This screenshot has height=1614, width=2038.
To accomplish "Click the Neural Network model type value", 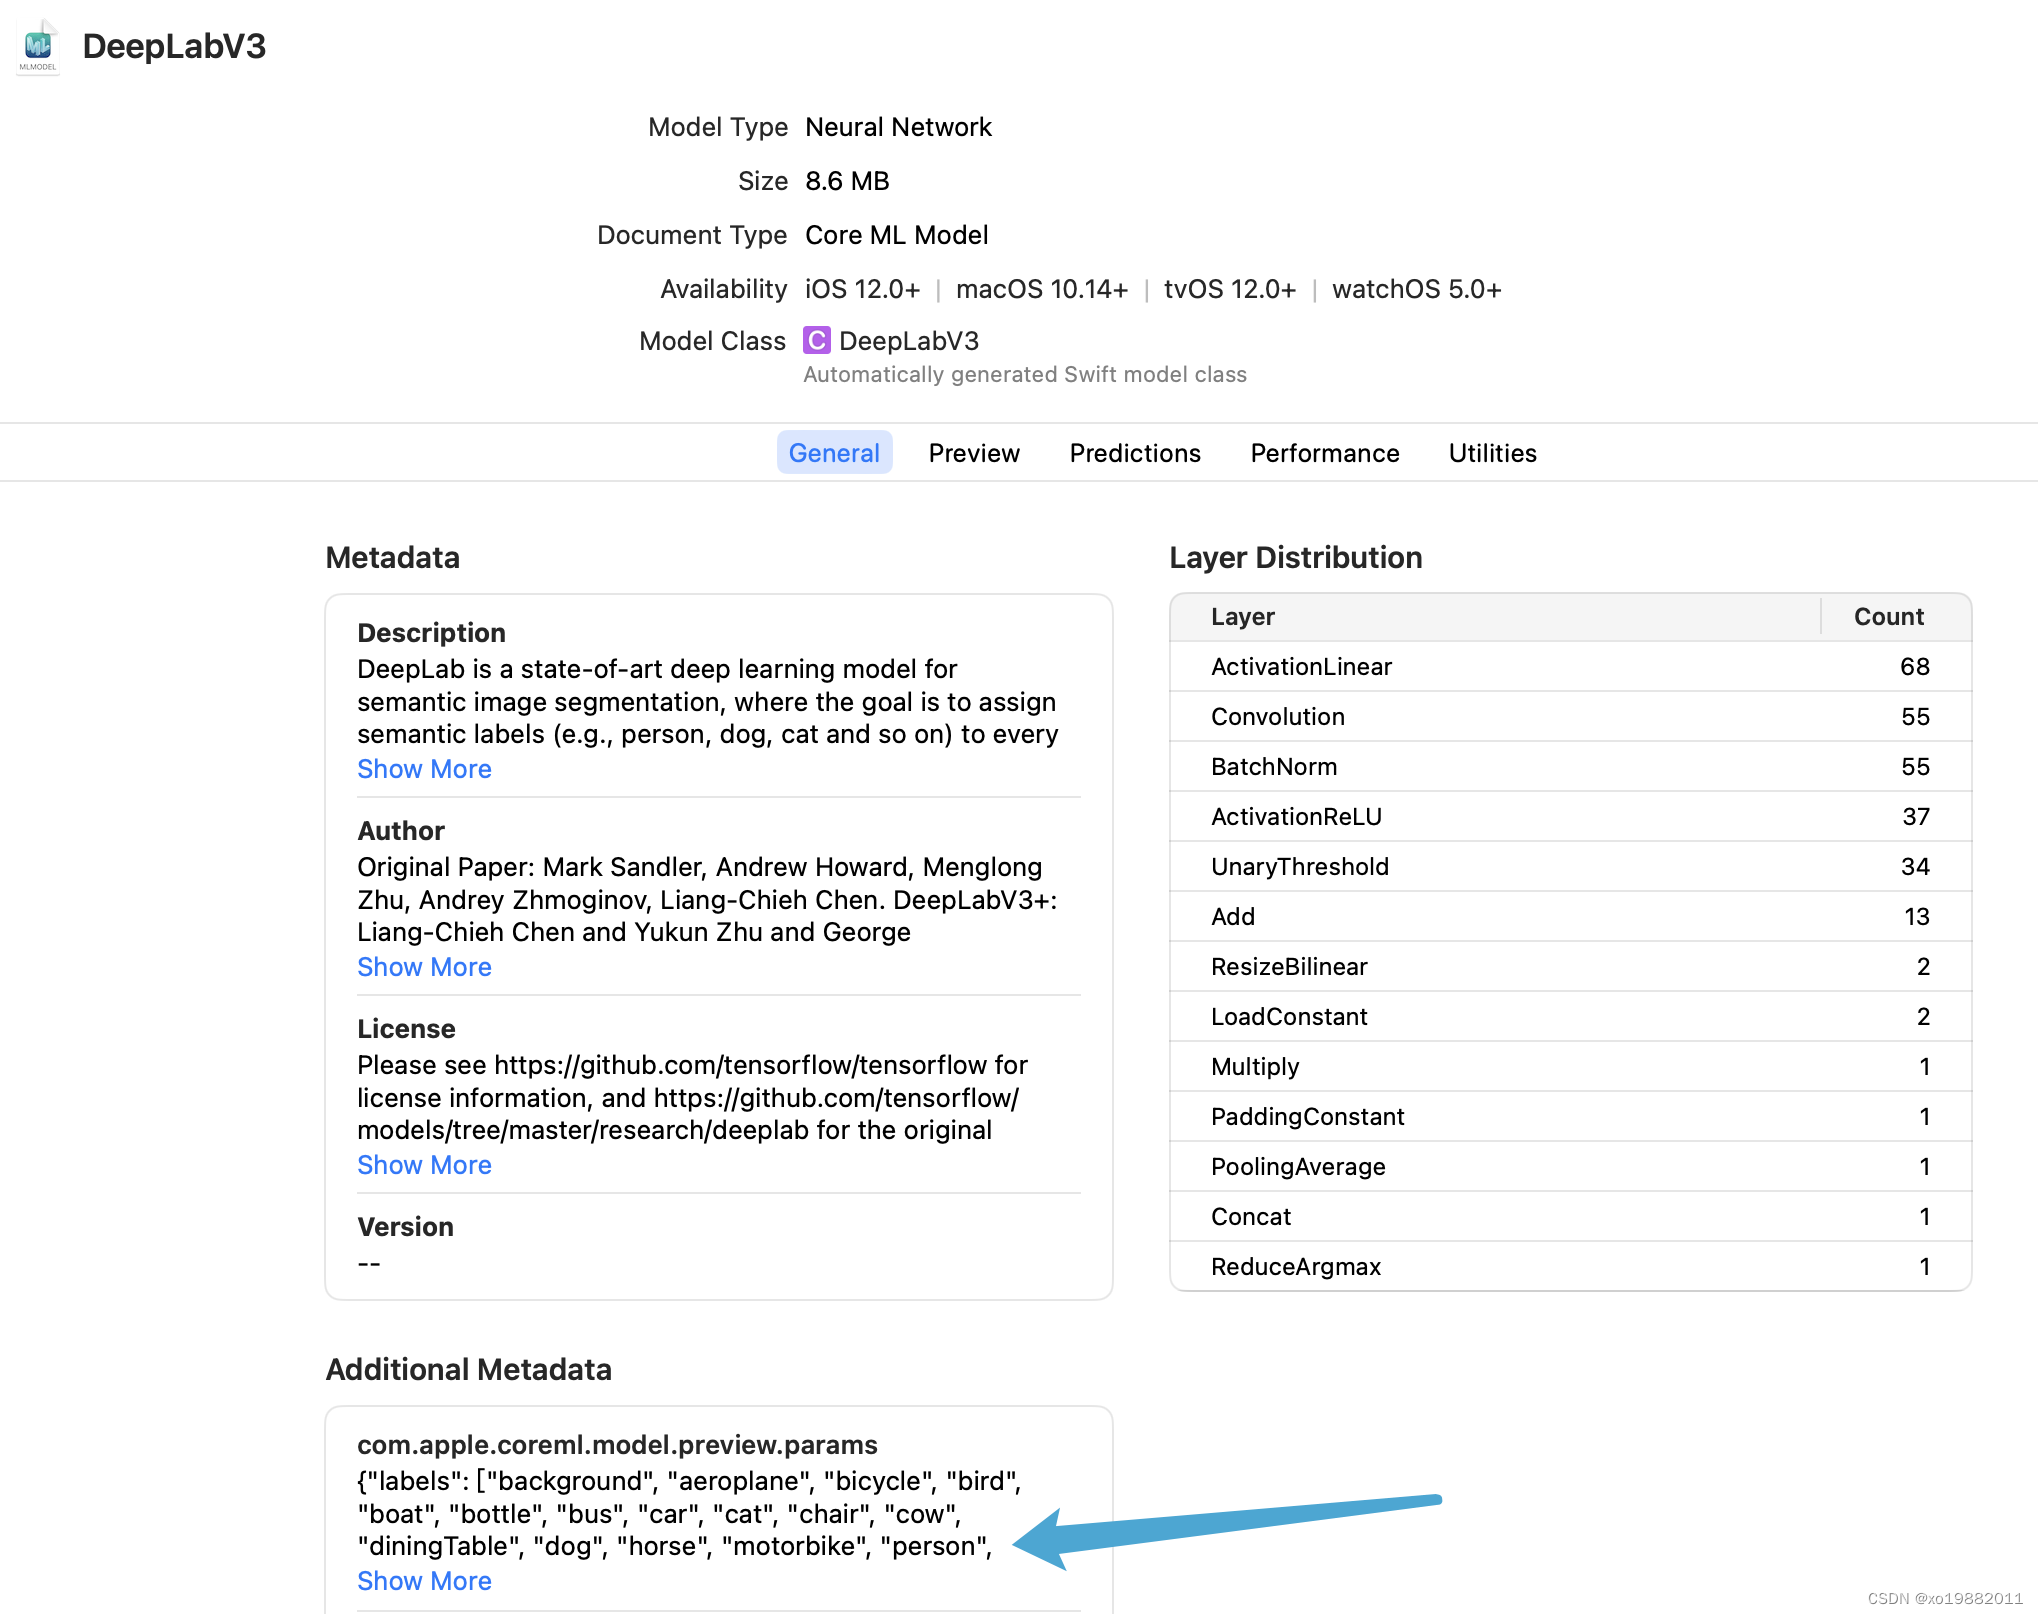I will click(898, 127).
